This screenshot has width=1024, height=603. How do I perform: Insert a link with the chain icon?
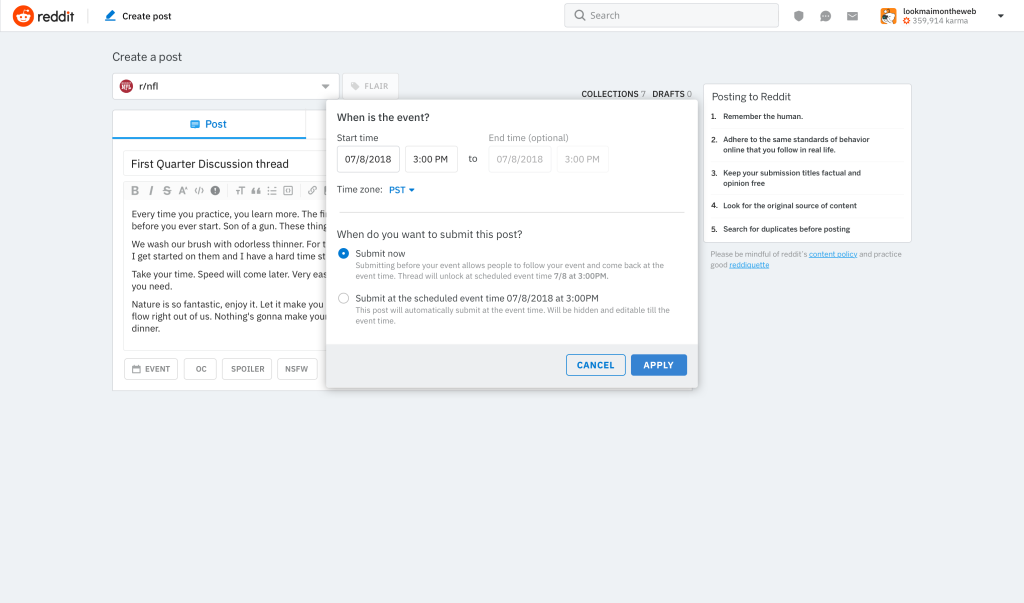pos(312,191)
